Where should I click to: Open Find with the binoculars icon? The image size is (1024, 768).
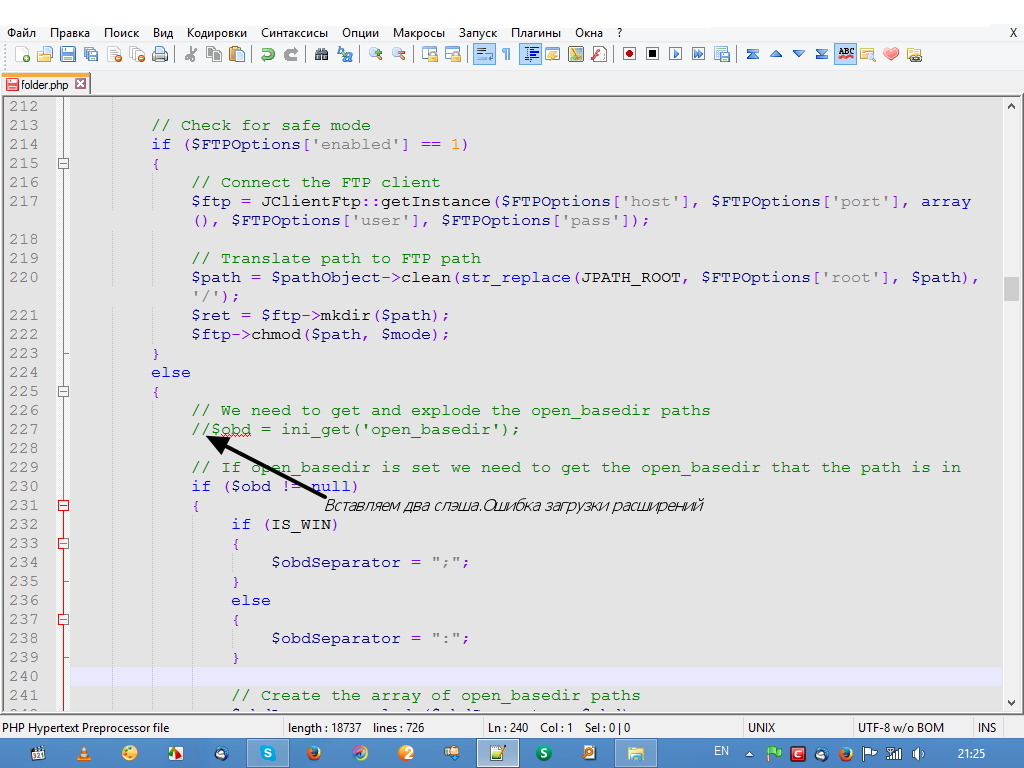(321, 55)
